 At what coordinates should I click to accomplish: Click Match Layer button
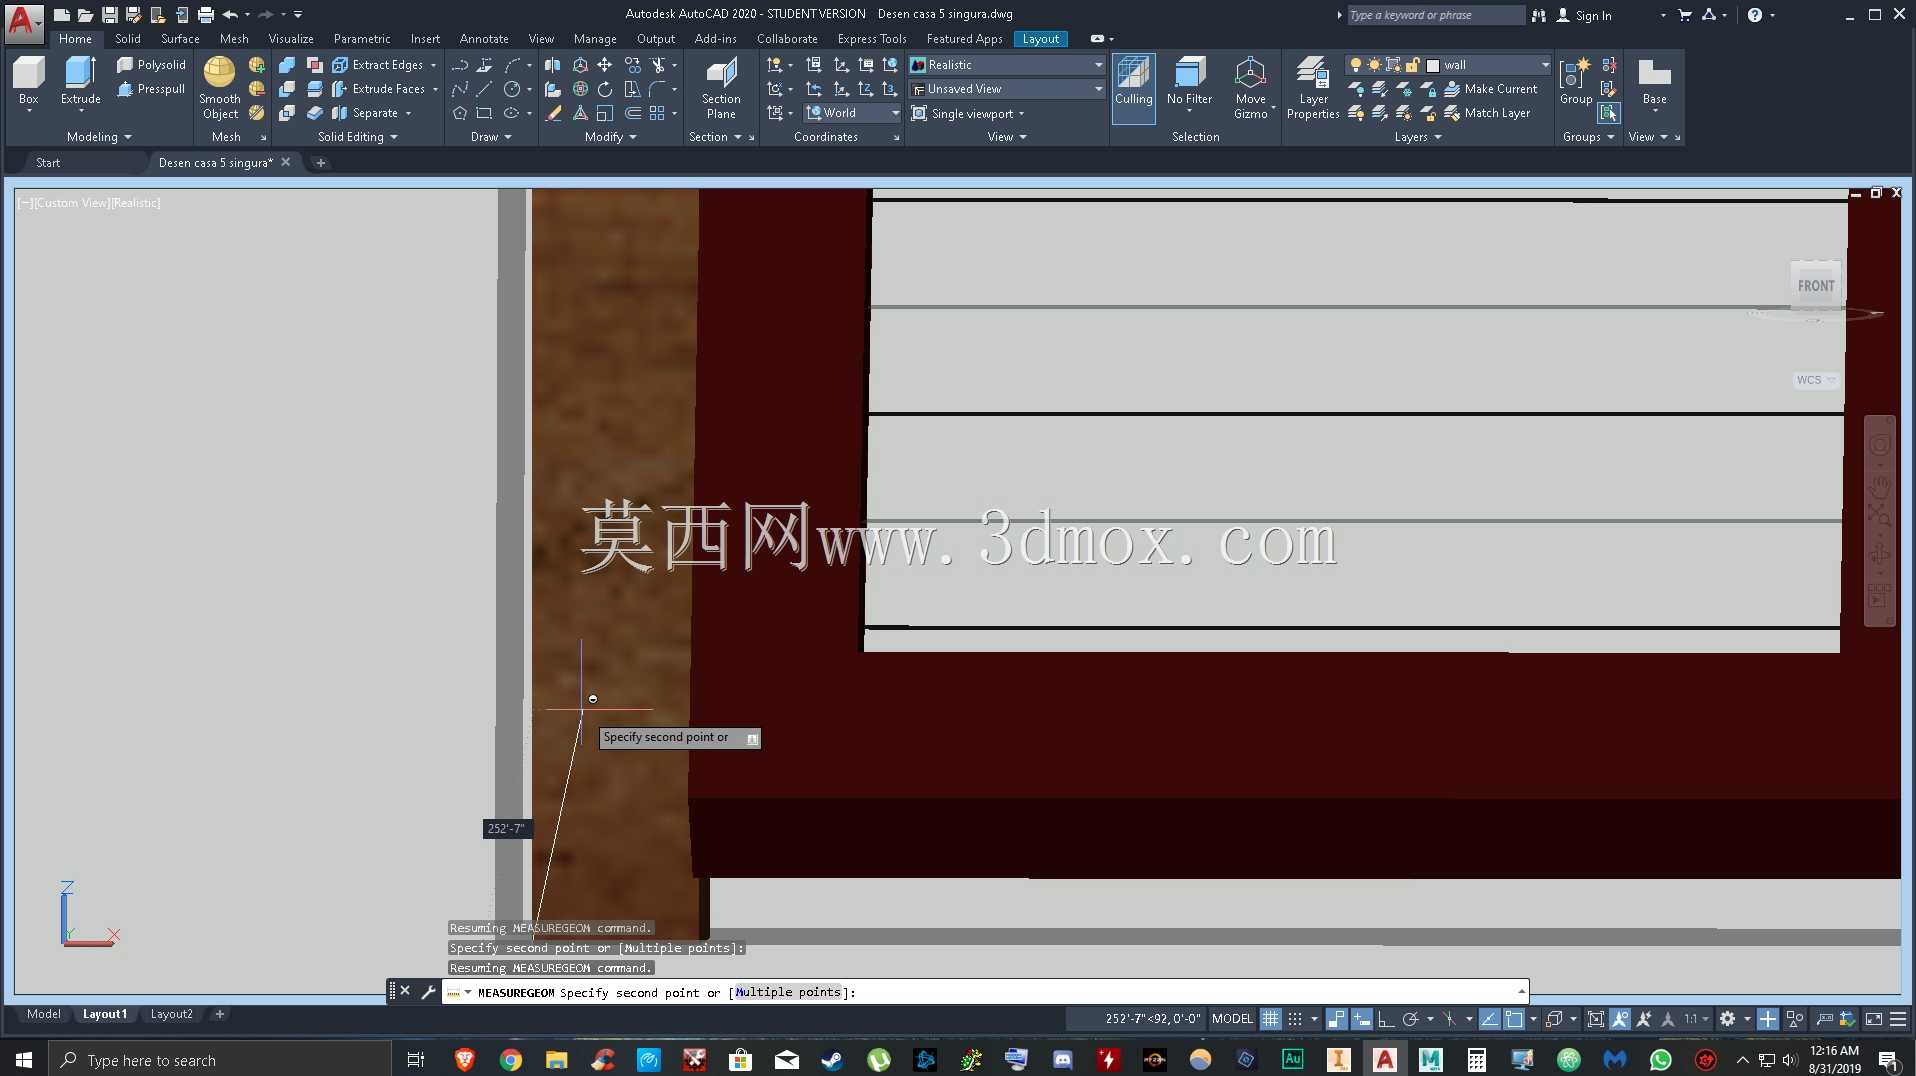[x=1487, y=113]
